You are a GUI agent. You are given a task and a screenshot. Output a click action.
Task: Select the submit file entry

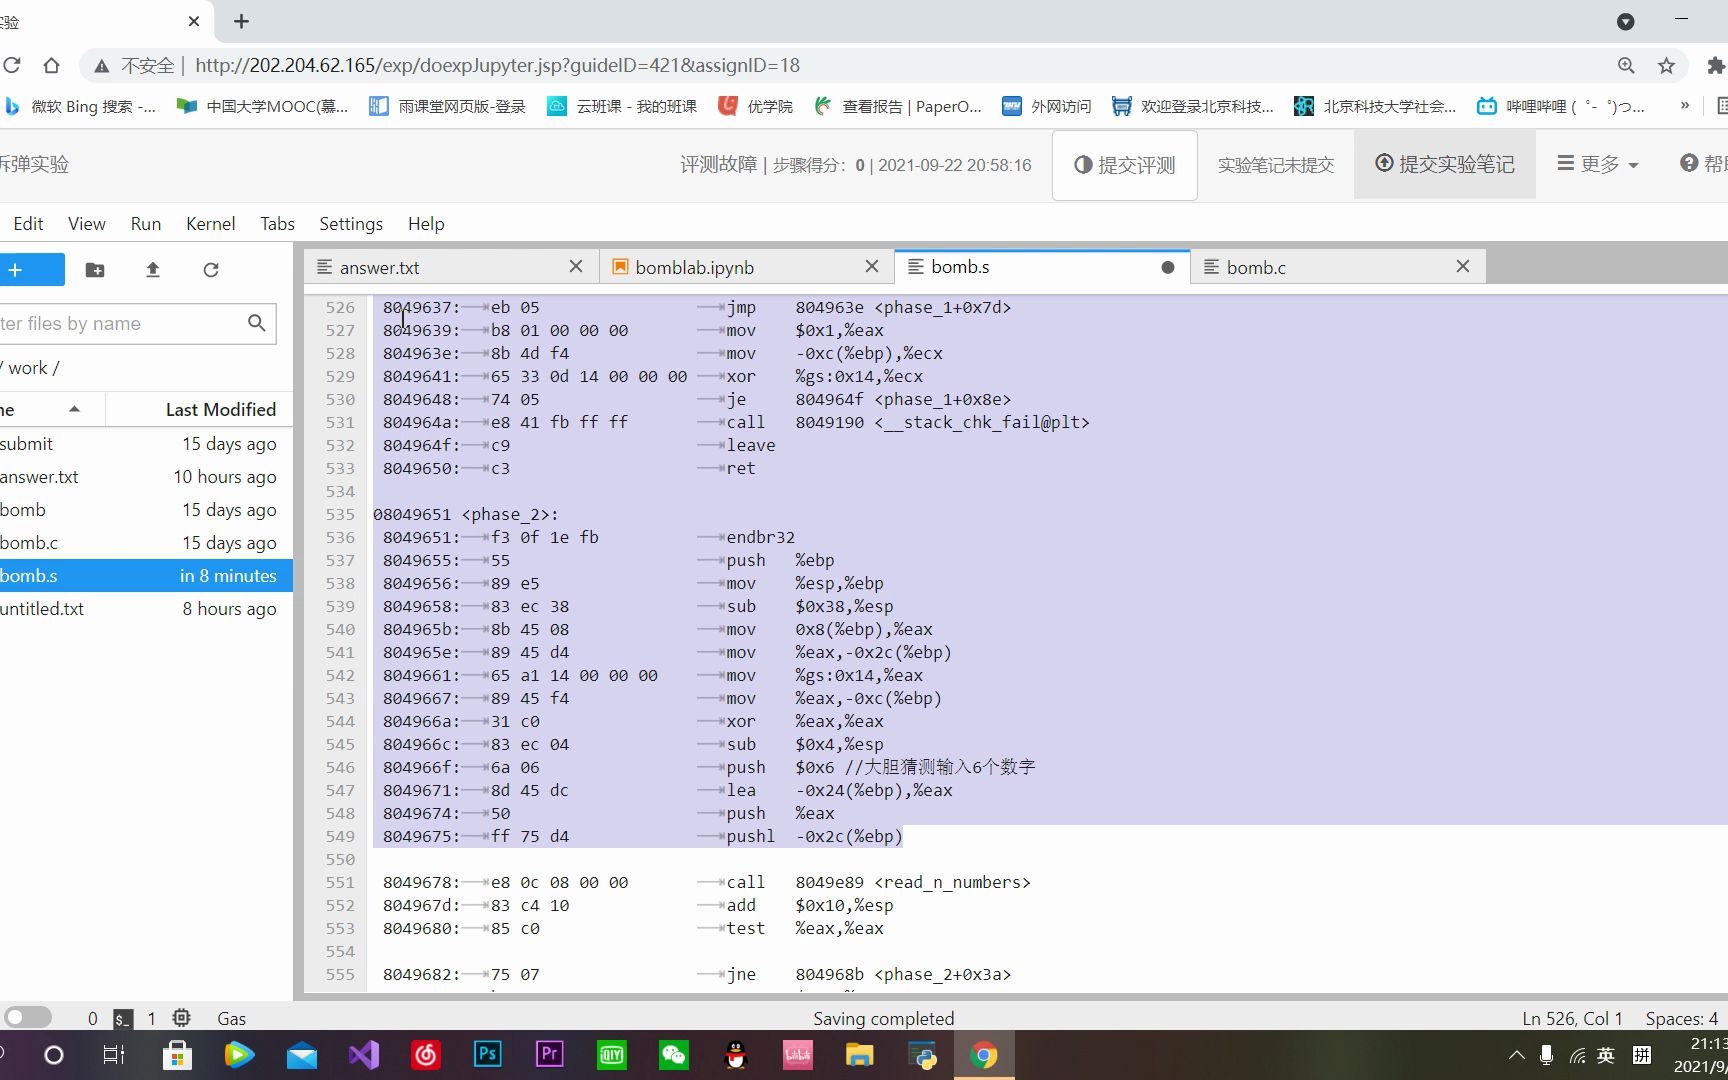coord(146,443)
